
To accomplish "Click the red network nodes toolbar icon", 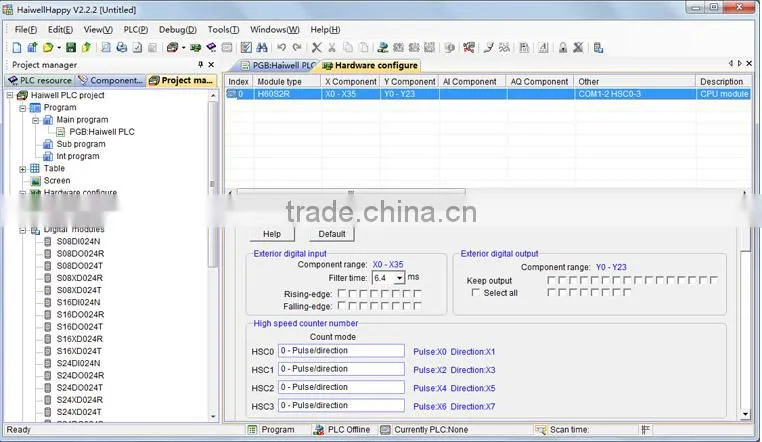I will pos(469,48).
